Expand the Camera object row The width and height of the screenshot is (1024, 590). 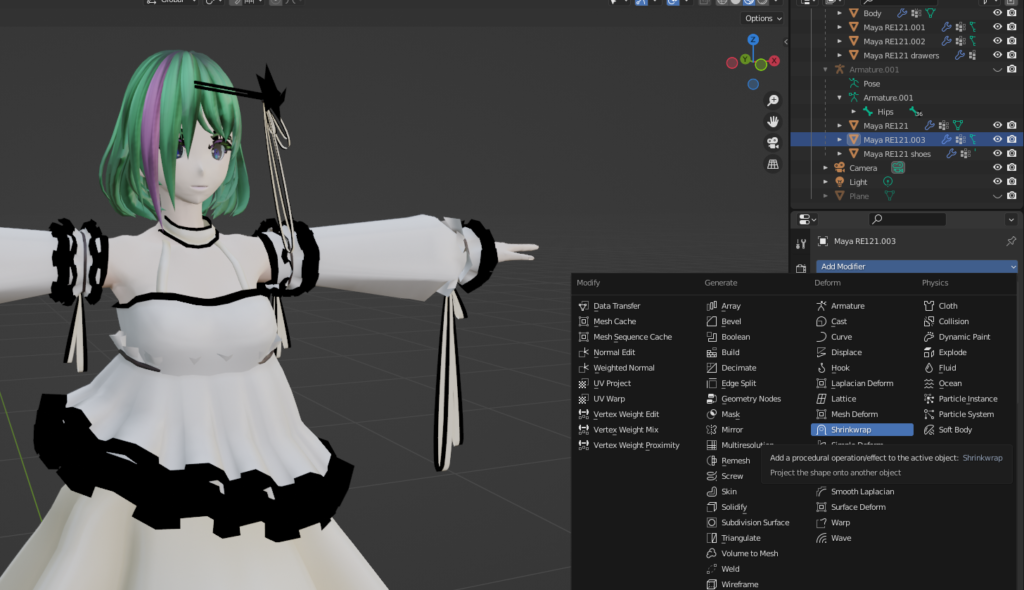[825, 168]
